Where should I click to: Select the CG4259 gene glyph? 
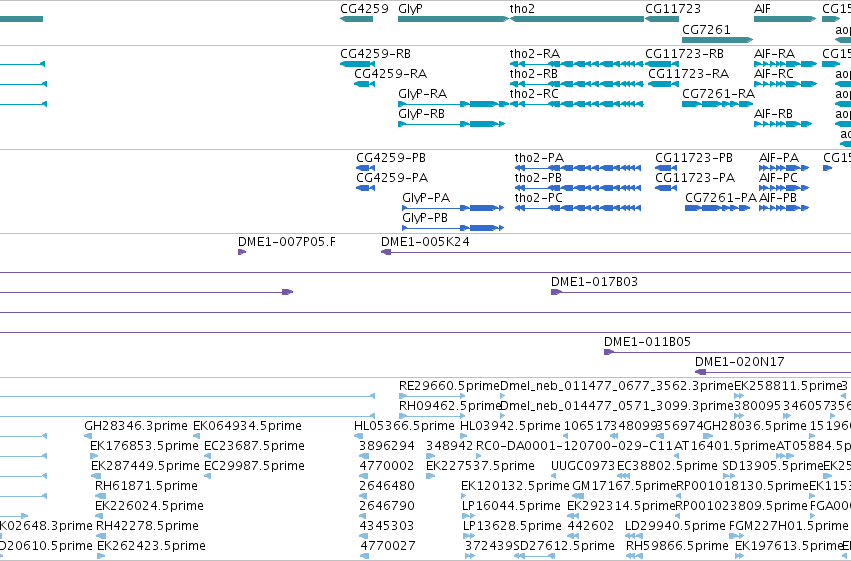[x=357, y=19]
